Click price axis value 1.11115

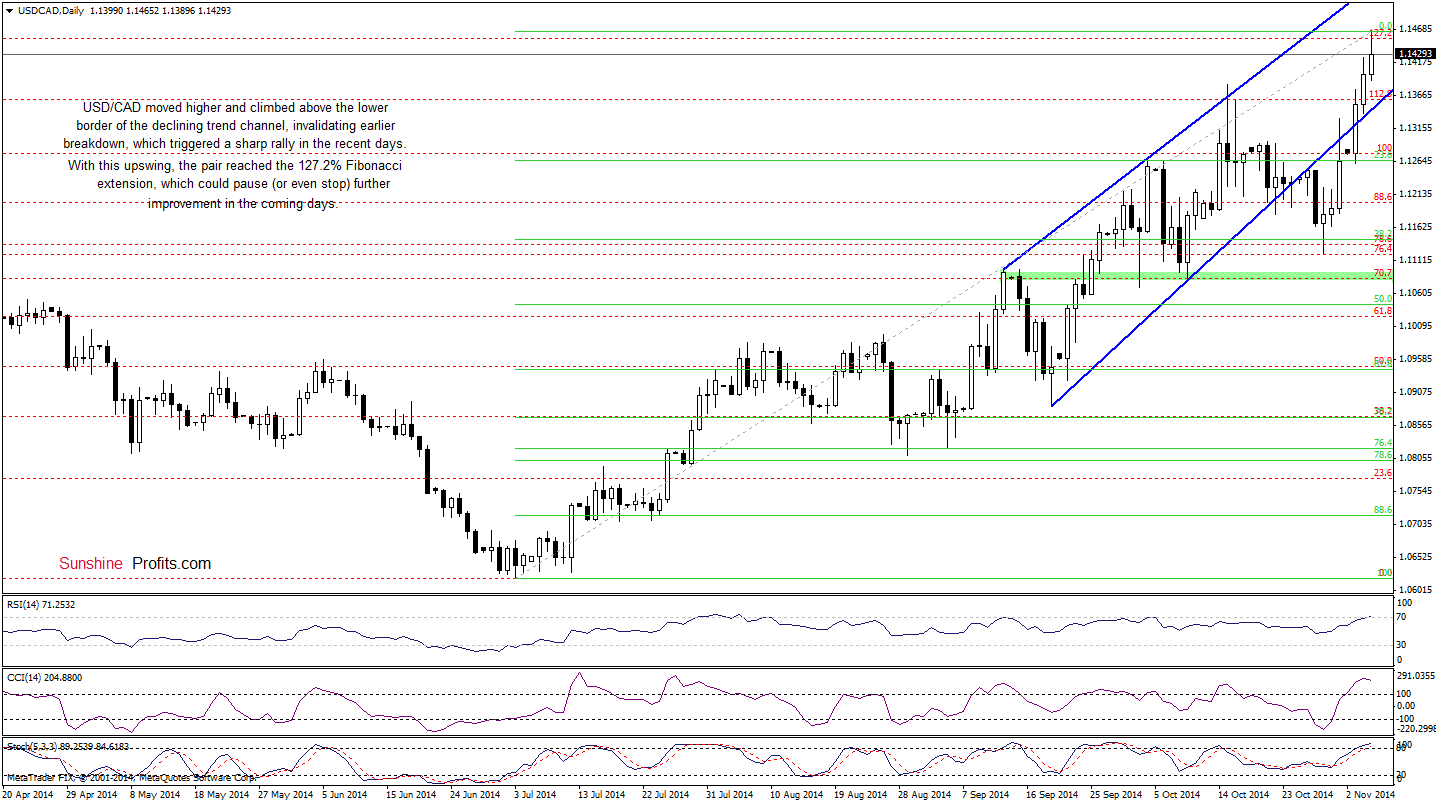coord(1414,260)
